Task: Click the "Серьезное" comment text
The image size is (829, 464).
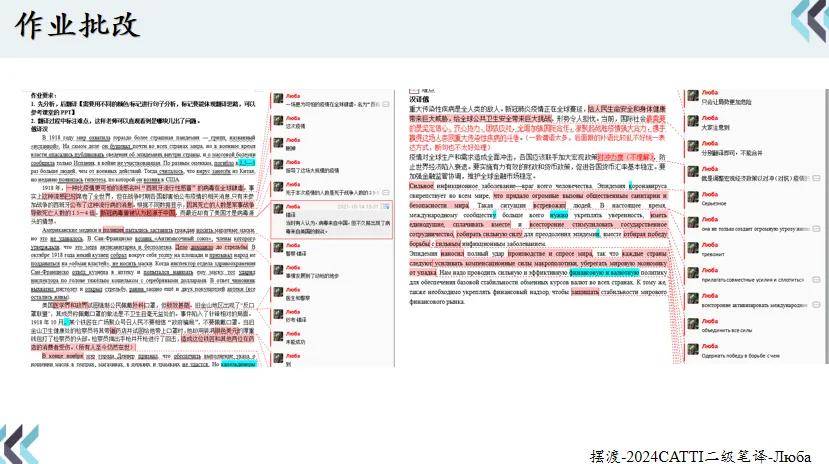Action: tap(714, 203)
